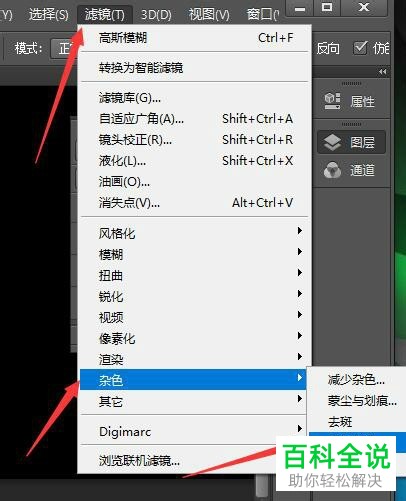Toggle the 仿色 checkbox
406x501 pixels.
tap(360, 48)
